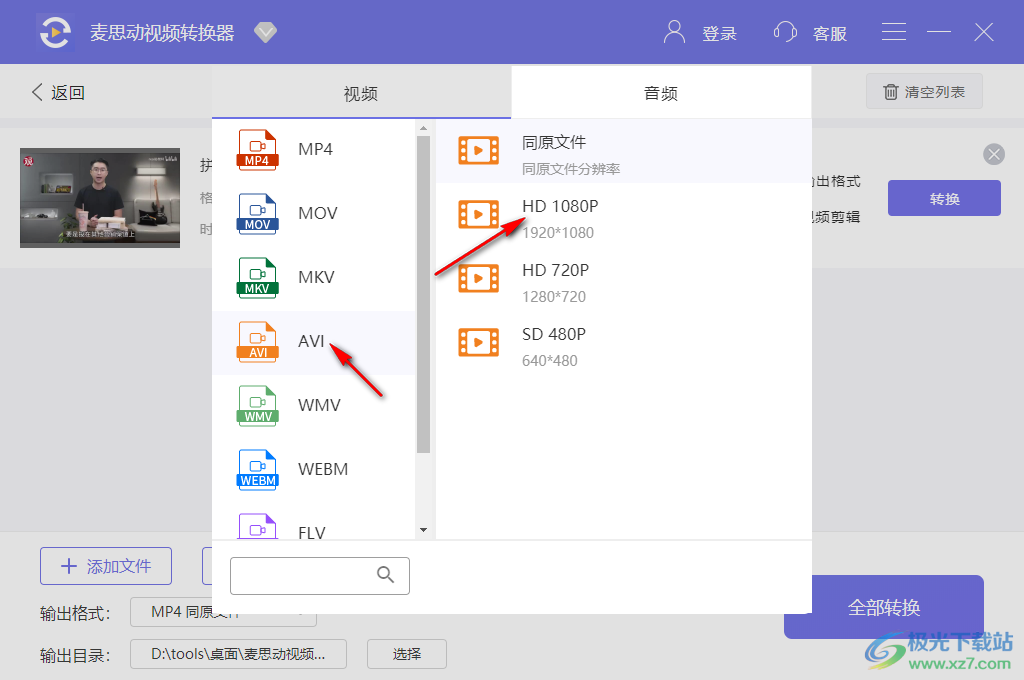This screenshot has height=680, width=1024.
Task: Select the WEBM format icon
Action: [257, 470]
